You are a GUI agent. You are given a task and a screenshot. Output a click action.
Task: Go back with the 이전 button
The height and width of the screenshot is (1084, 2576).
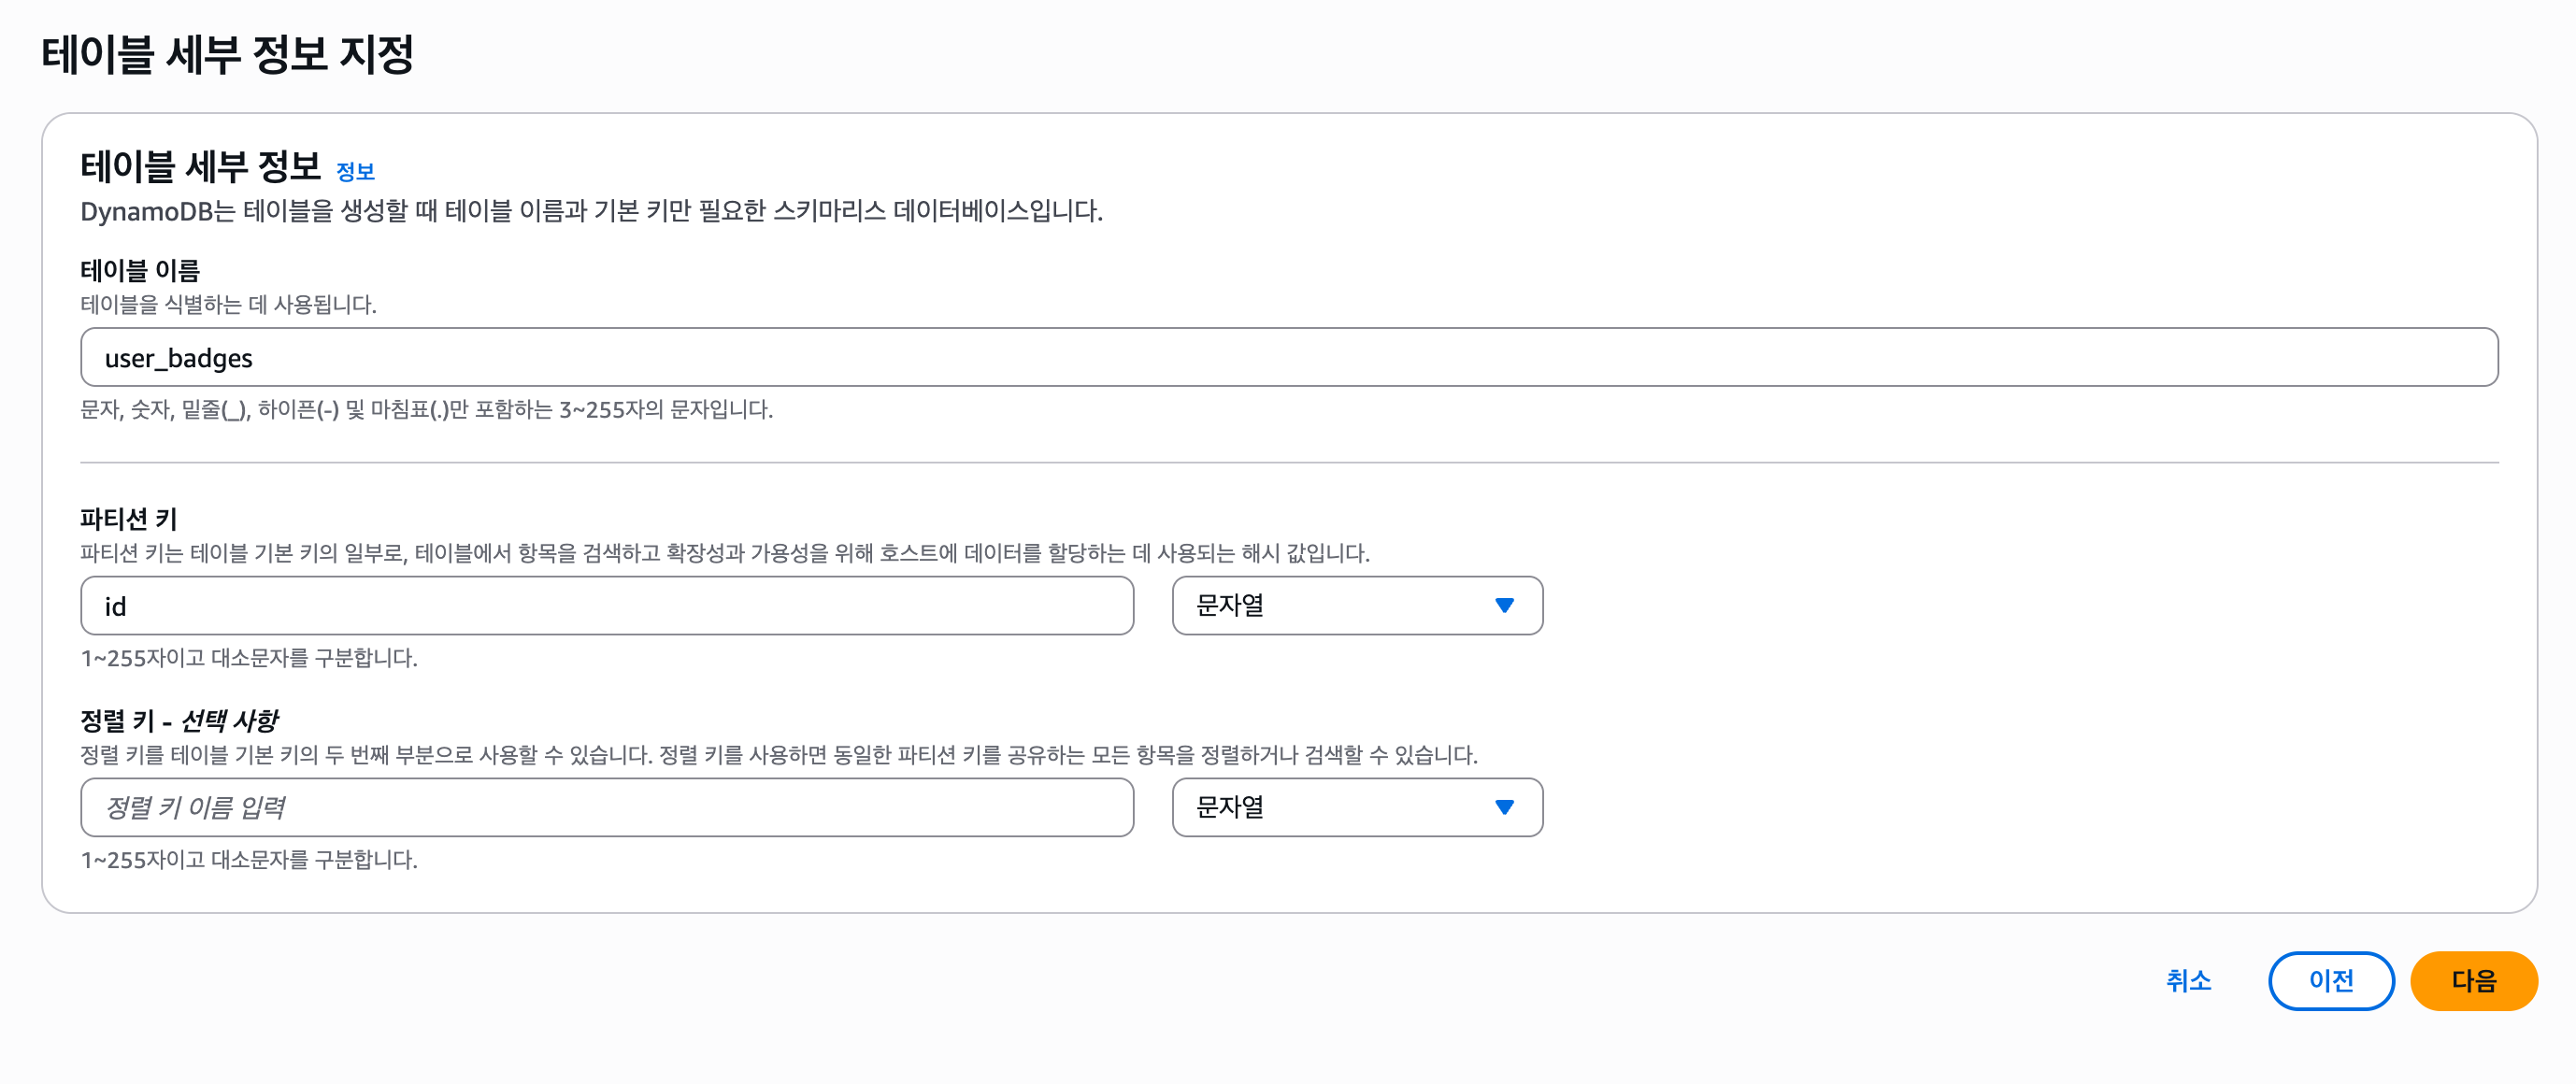(x=2330, y=981)
